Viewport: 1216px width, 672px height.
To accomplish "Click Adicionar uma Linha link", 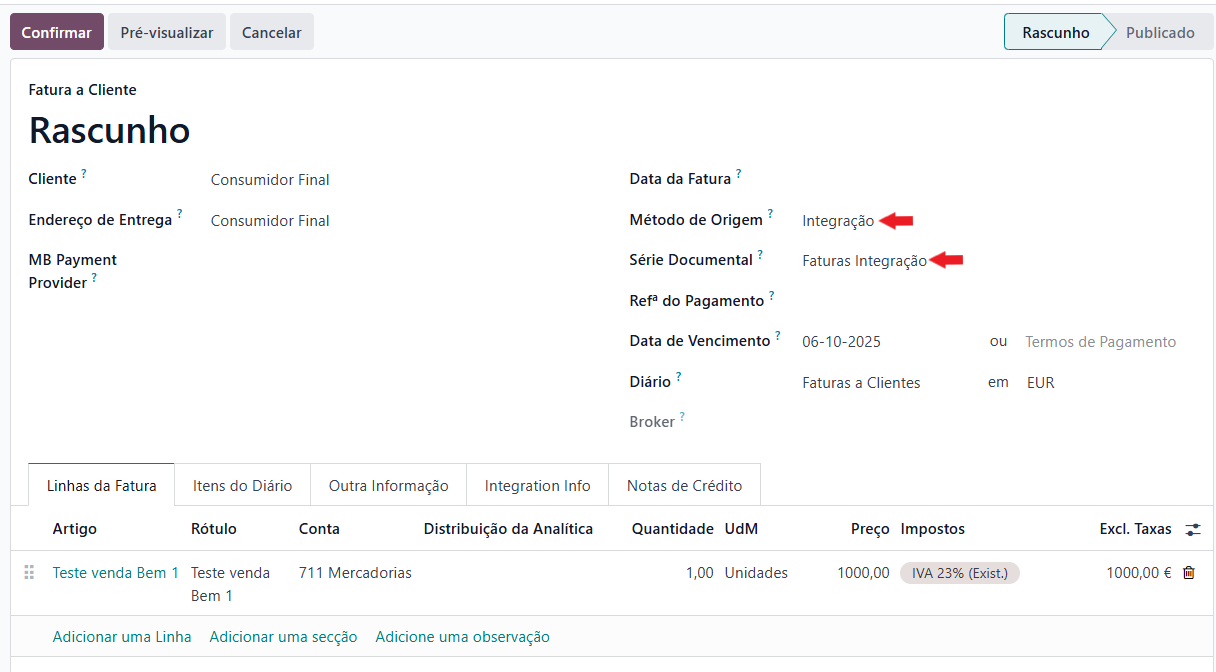I will (x=122, y=637).
